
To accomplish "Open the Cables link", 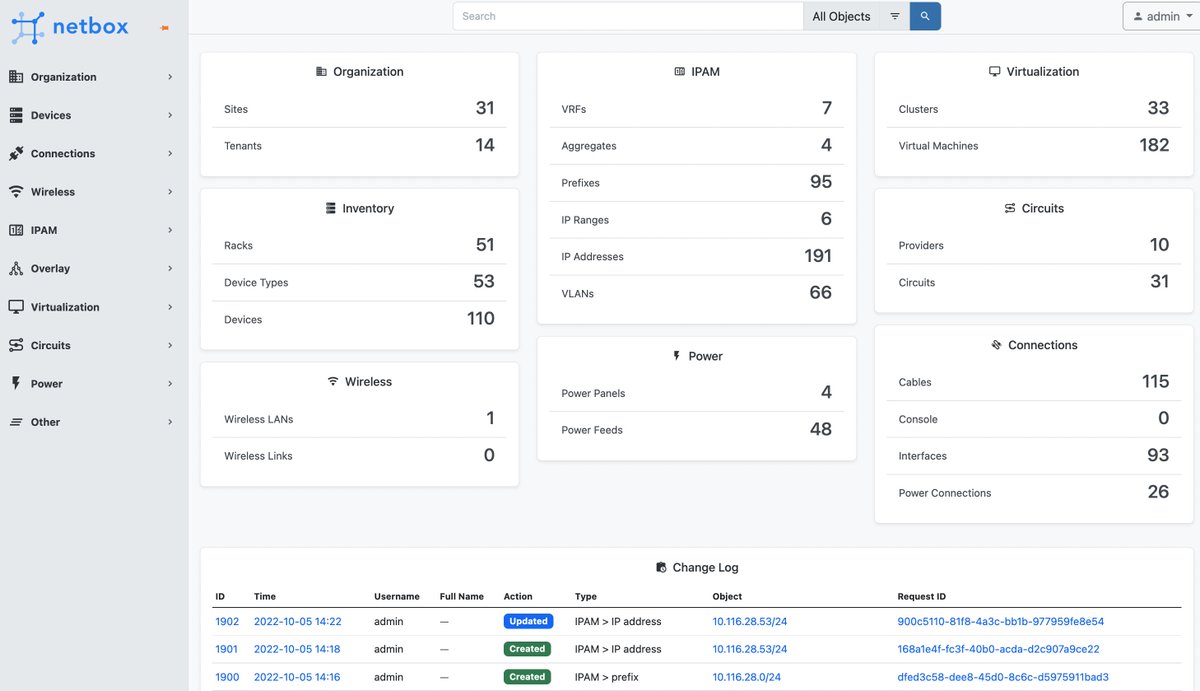I will tap(915, 382).
